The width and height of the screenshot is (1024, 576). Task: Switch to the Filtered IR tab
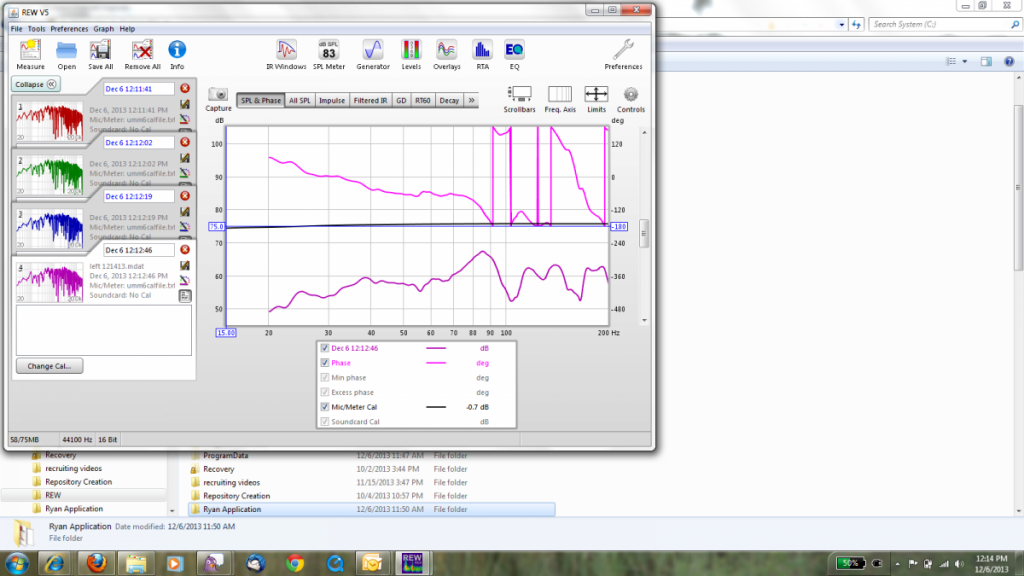point(371,101)
